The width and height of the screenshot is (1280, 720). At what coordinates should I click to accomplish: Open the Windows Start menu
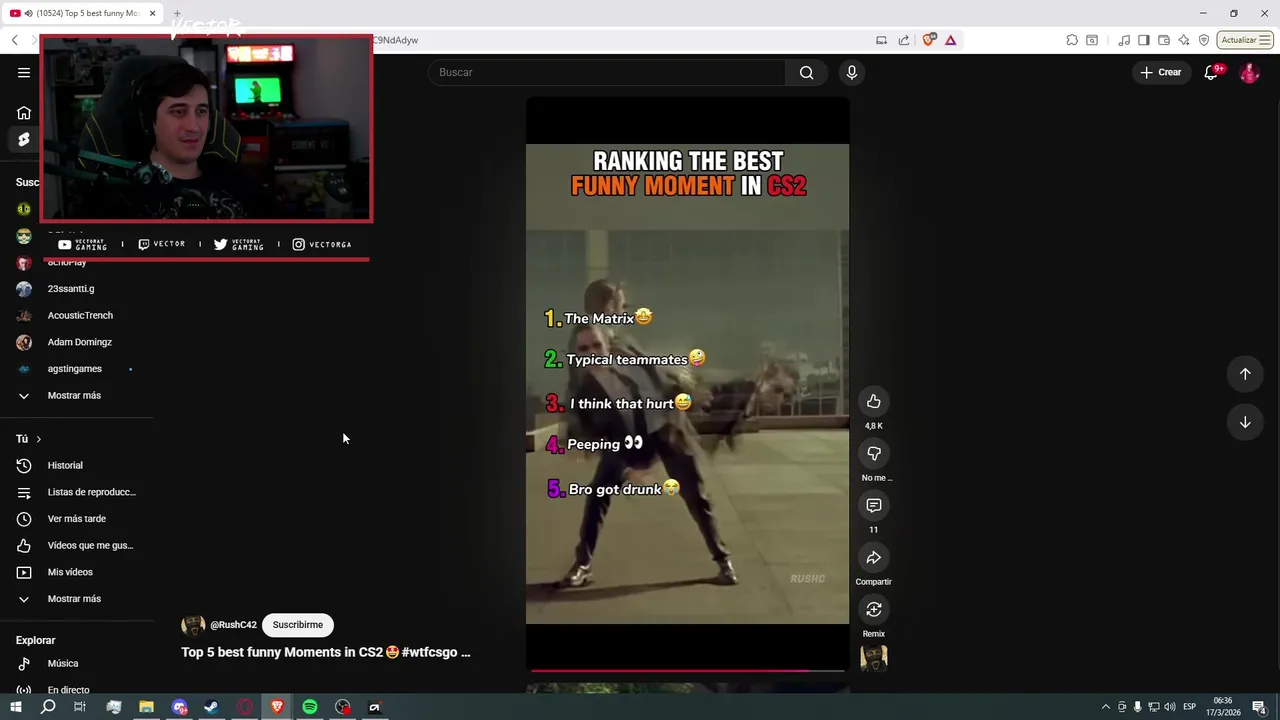pos(15,707)
